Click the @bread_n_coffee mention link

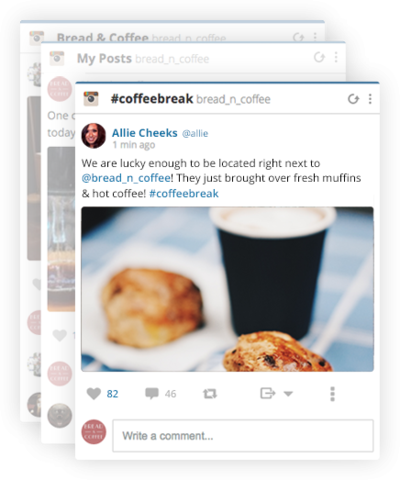coord(126,178)
